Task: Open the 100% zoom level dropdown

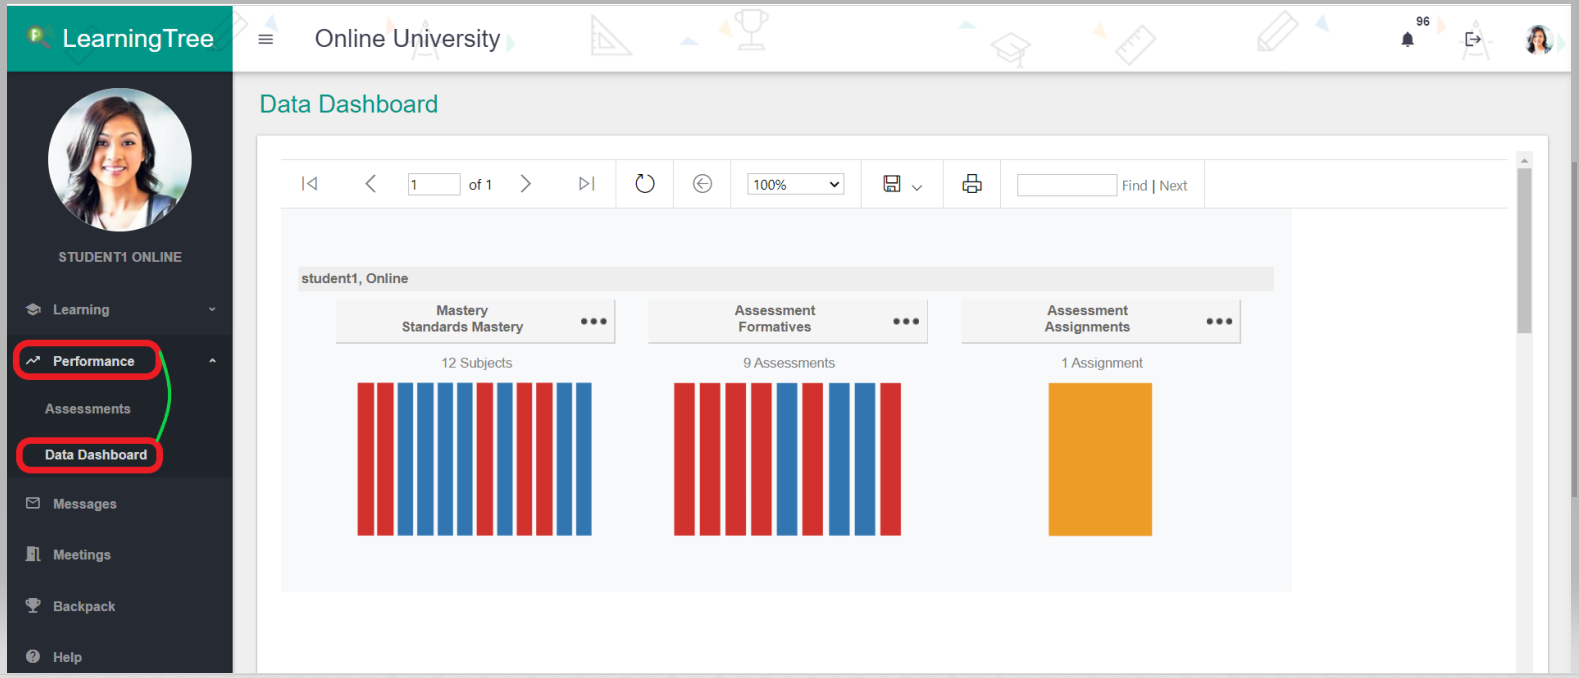Action: pos(795,184)
